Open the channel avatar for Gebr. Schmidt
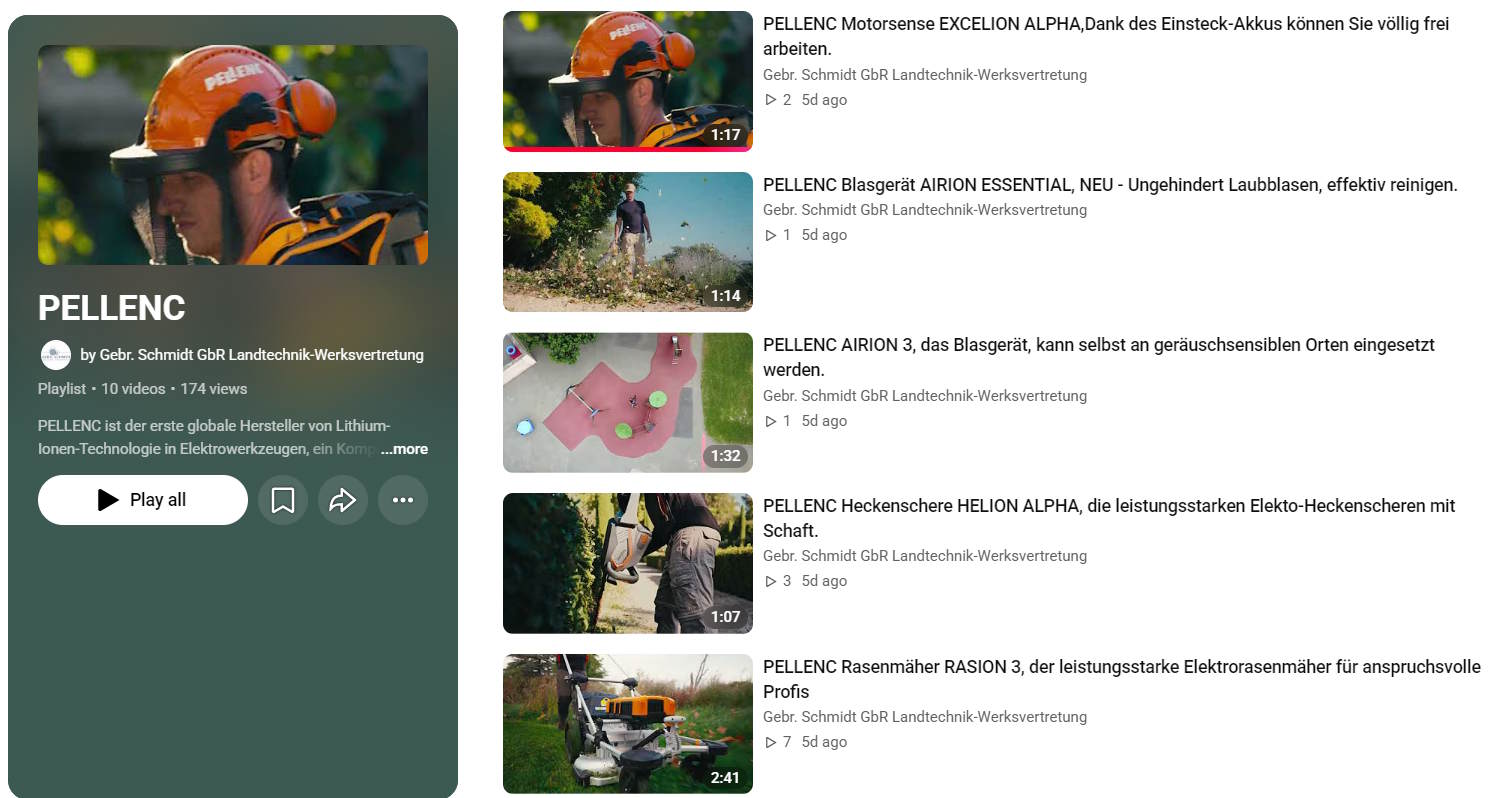Viewport: 1497px width, 798px height. pos(56,355)
